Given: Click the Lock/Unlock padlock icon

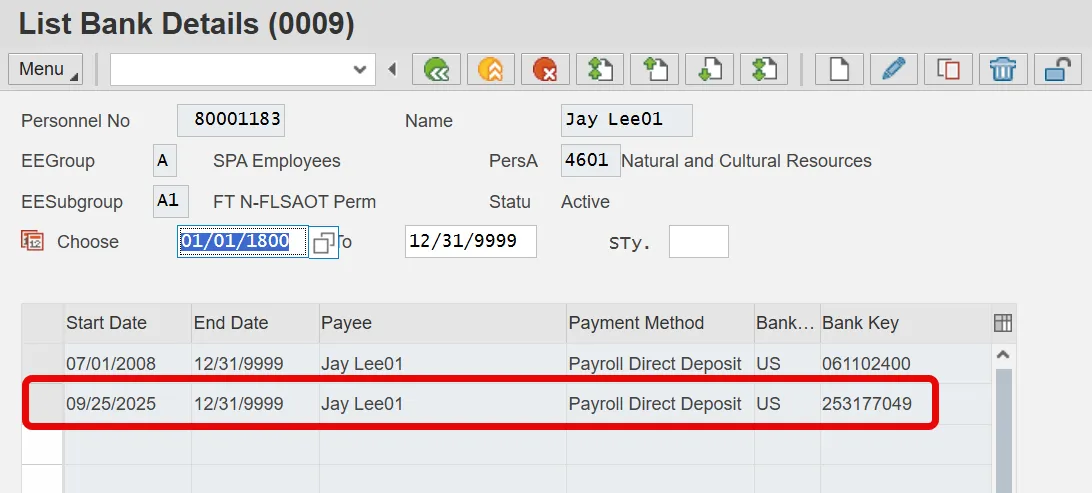Looking at the screenshot, I should click(x=1058, y=70).
